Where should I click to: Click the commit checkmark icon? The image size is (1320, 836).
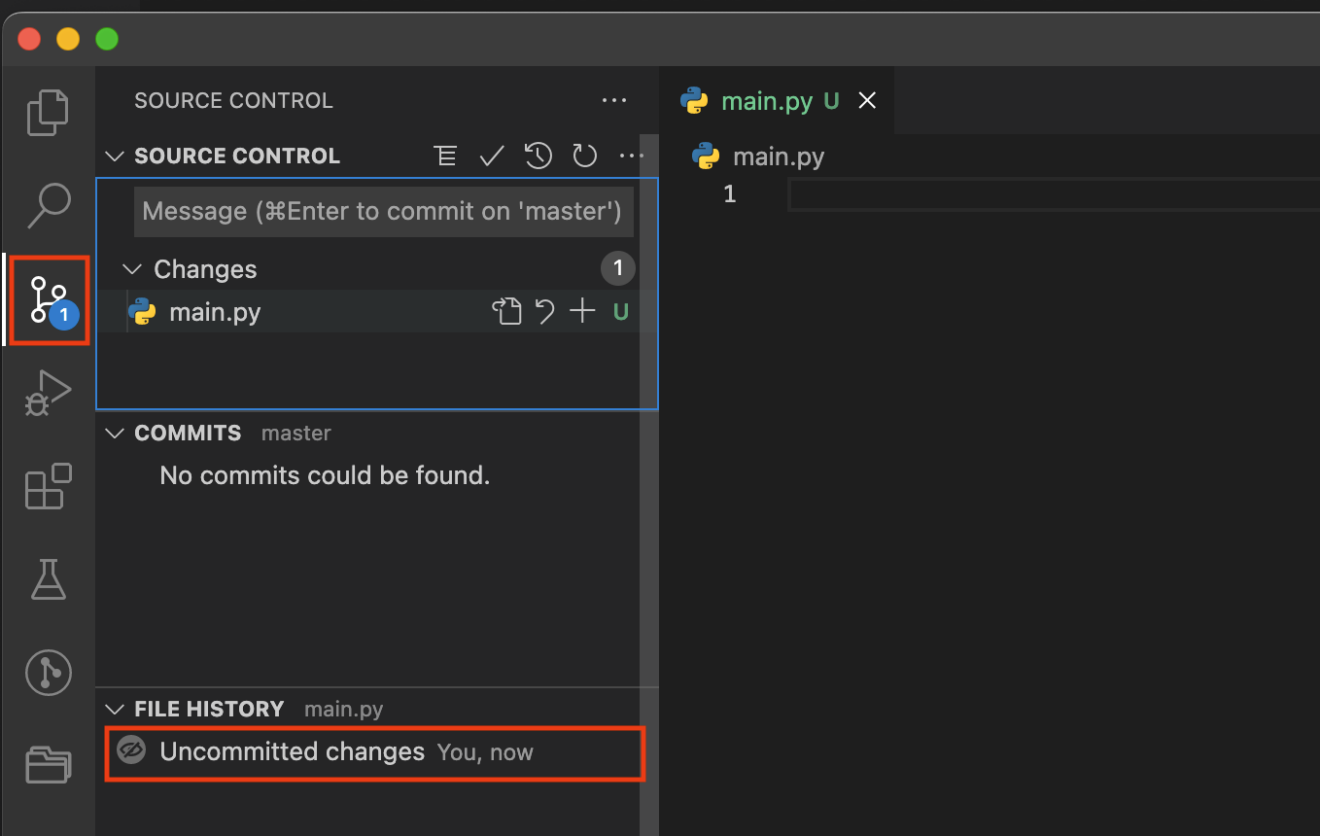491,156
